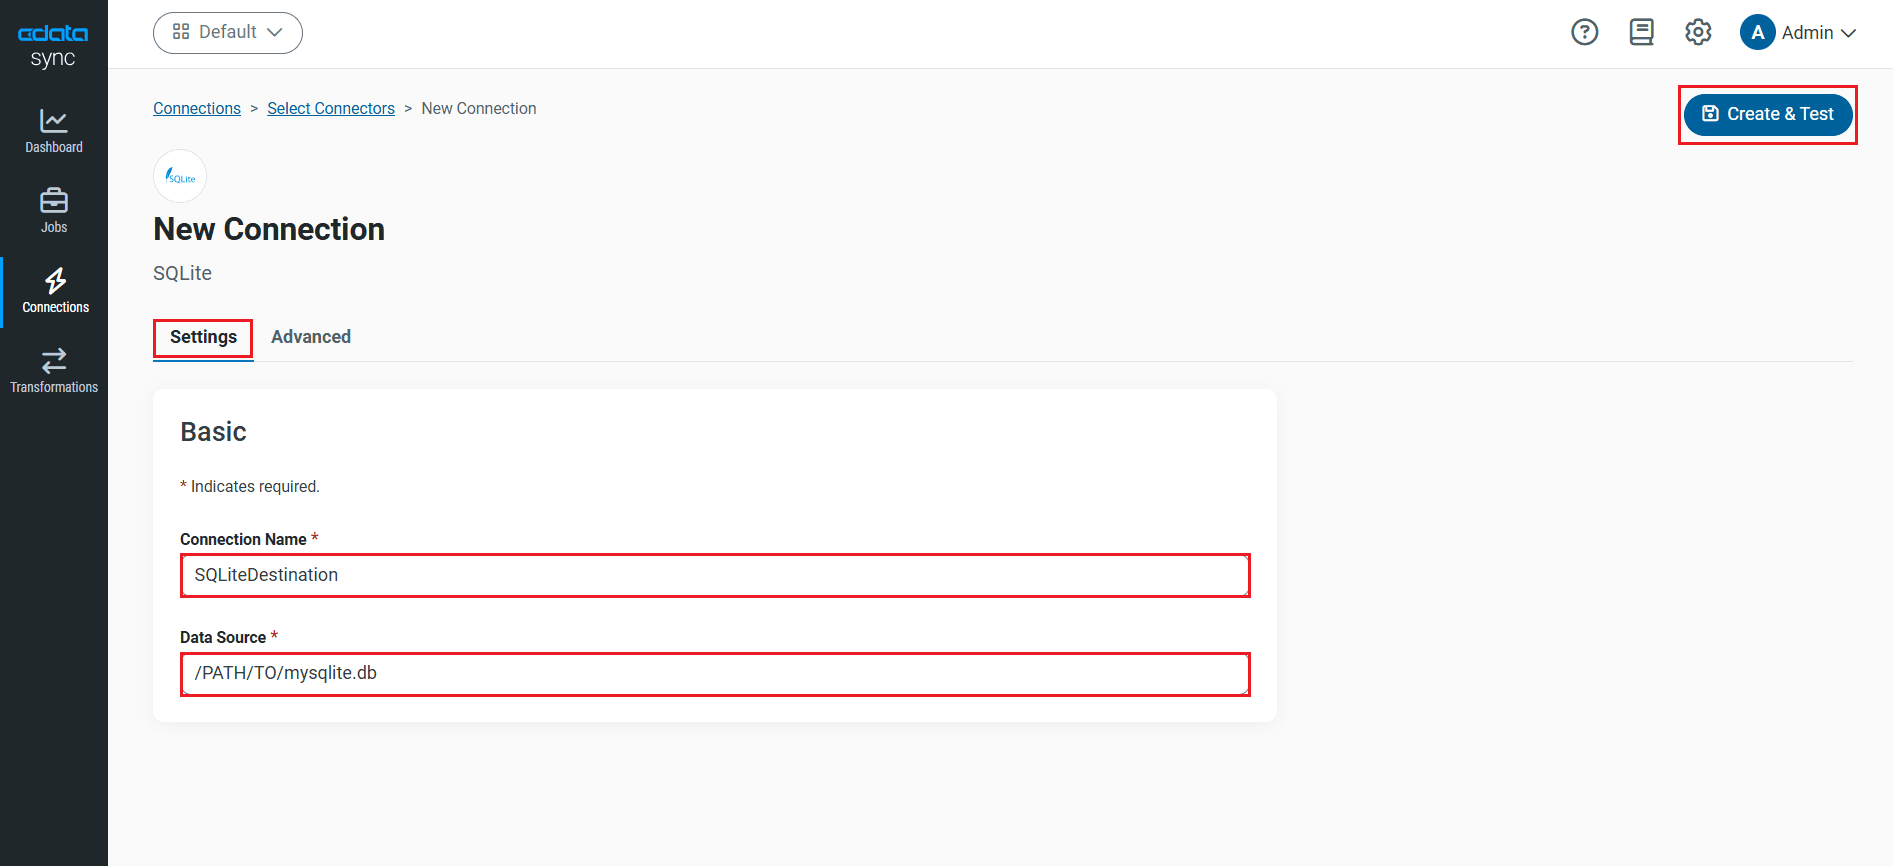The width and height of the screenshot is (1893, 866).
Task: Expand the Default workspace dropdown
Action: (228, 33)
